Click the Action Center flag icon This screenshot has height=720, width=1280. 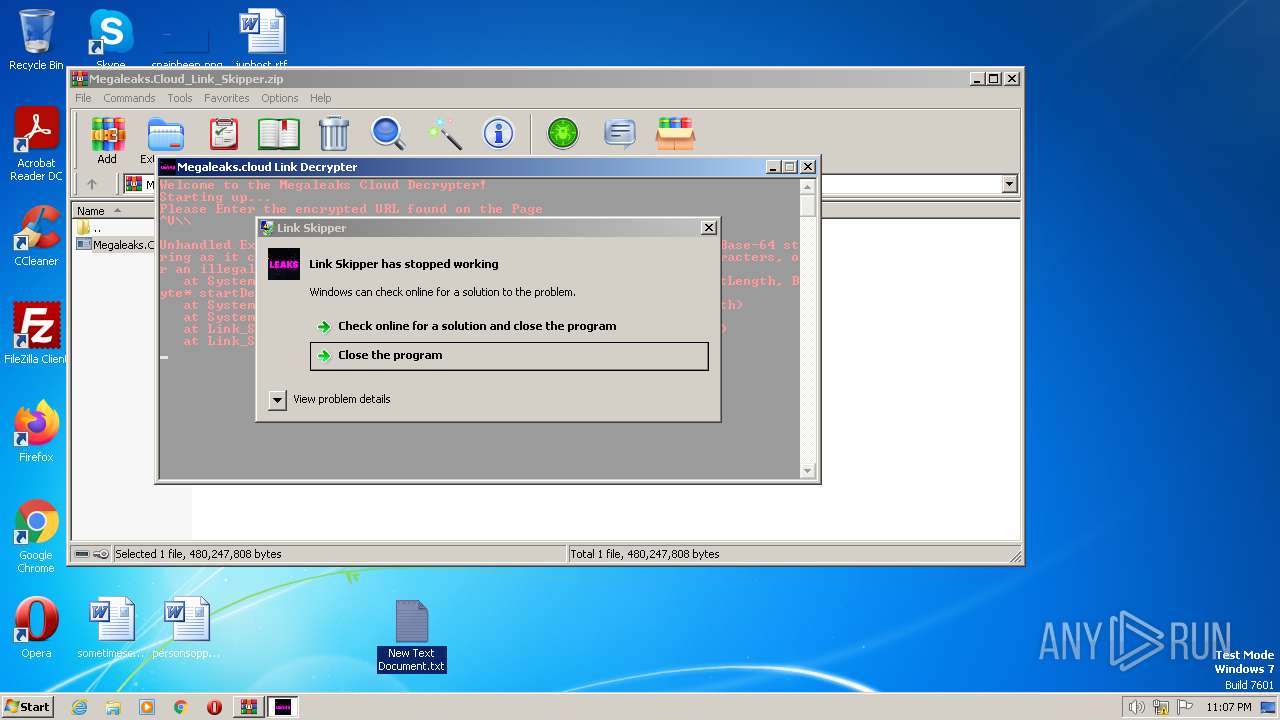(x=1185, y=707)
